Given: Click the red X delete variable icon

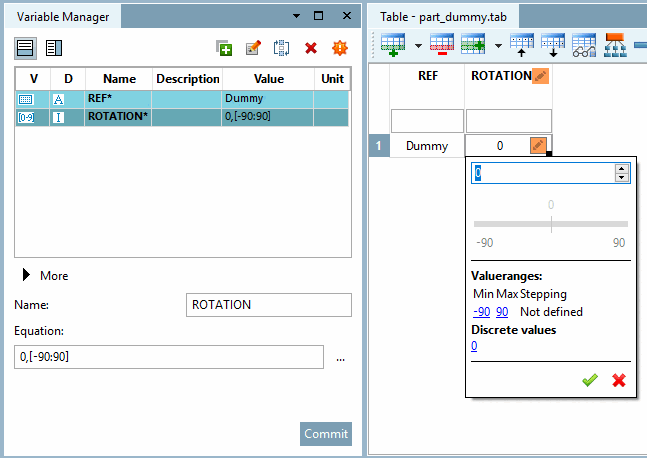Looking at the screenshot, I should 311,47.
